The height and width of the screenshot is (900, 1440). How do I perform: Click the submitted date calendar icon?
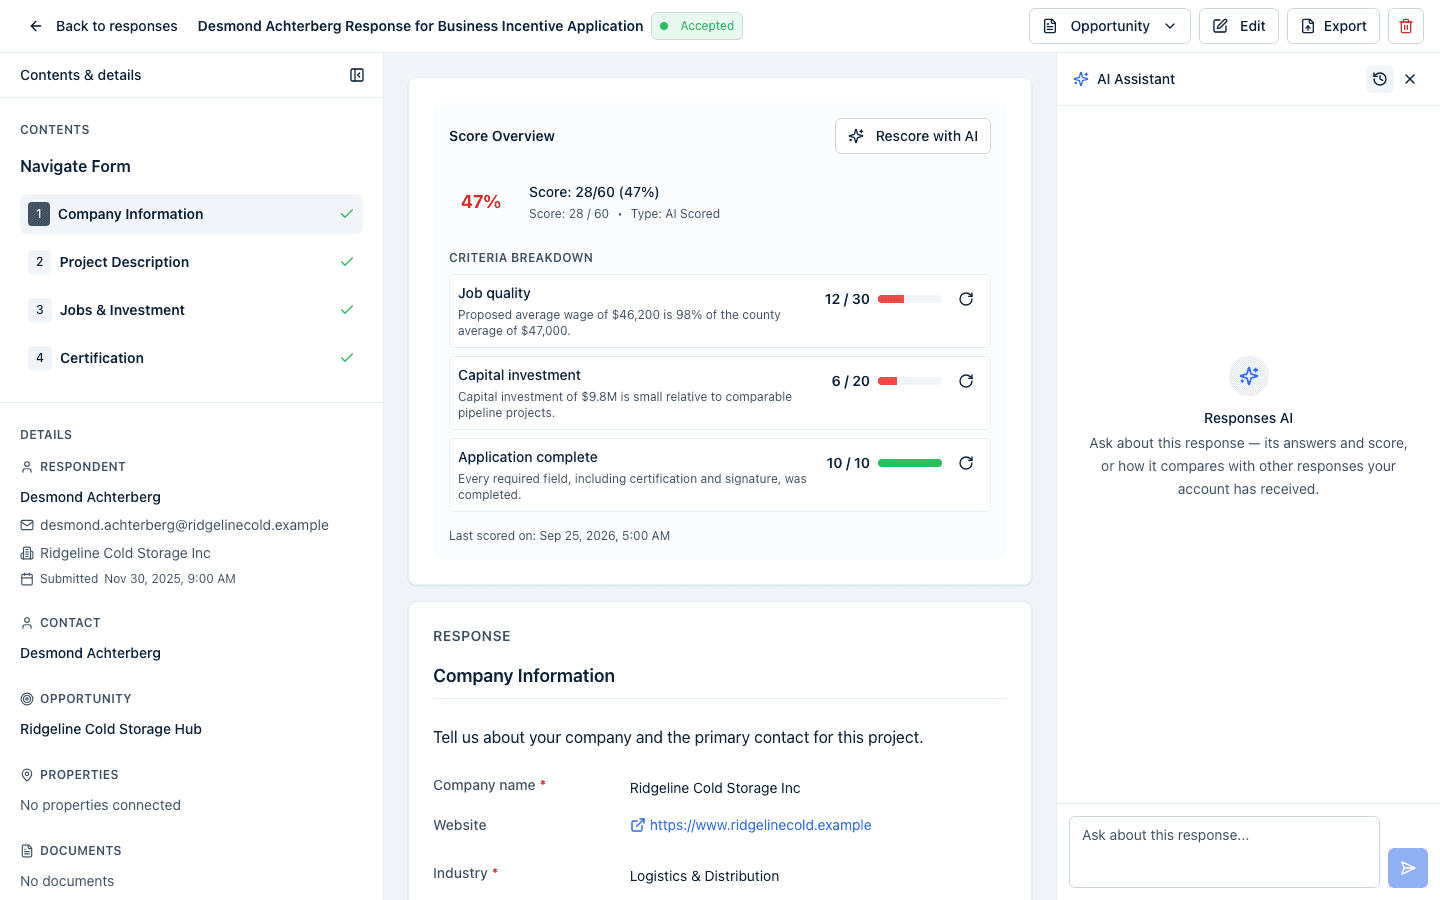27,579
